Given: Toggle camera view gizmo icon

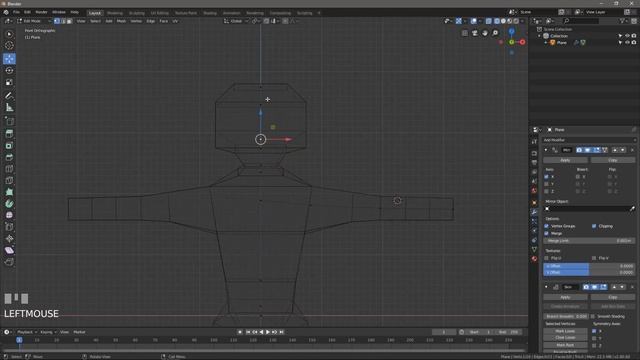Looking at the screenshot, I should point(475,33).
